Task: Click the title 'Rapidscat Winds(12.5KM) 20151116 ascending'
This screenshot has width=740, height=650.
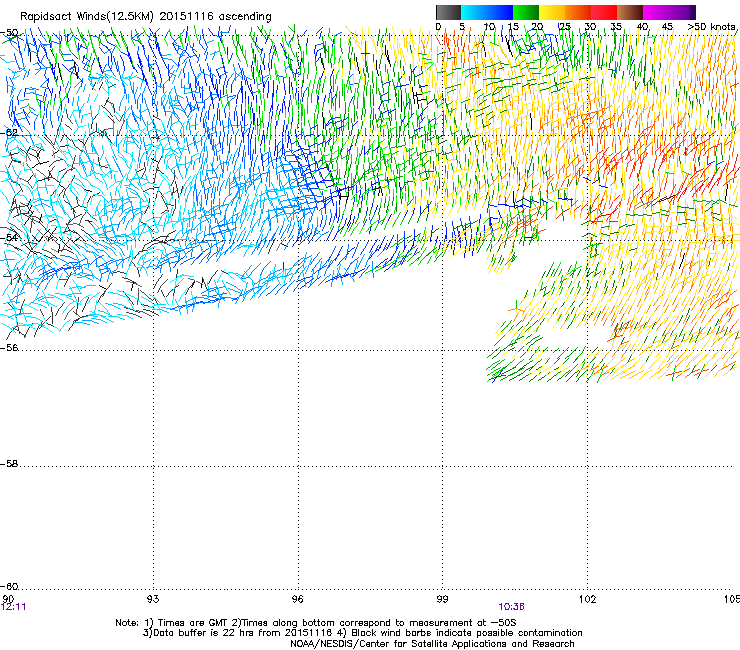Action: pos(146,17)
